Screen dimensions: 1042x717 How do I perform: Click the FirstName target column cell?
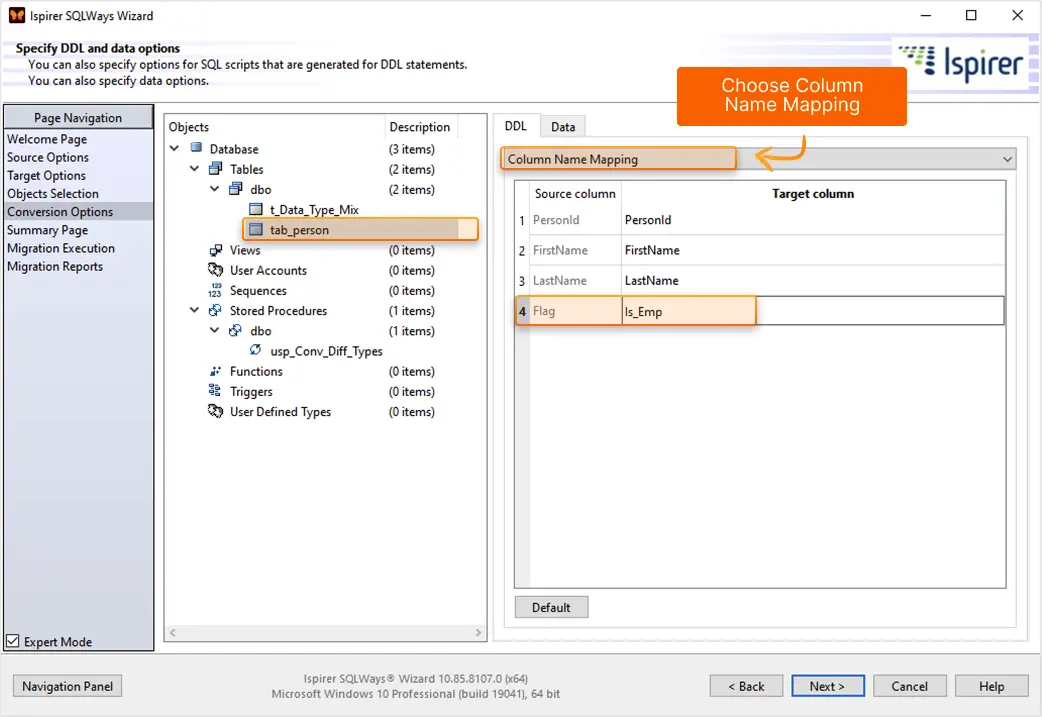pos(813,250)
